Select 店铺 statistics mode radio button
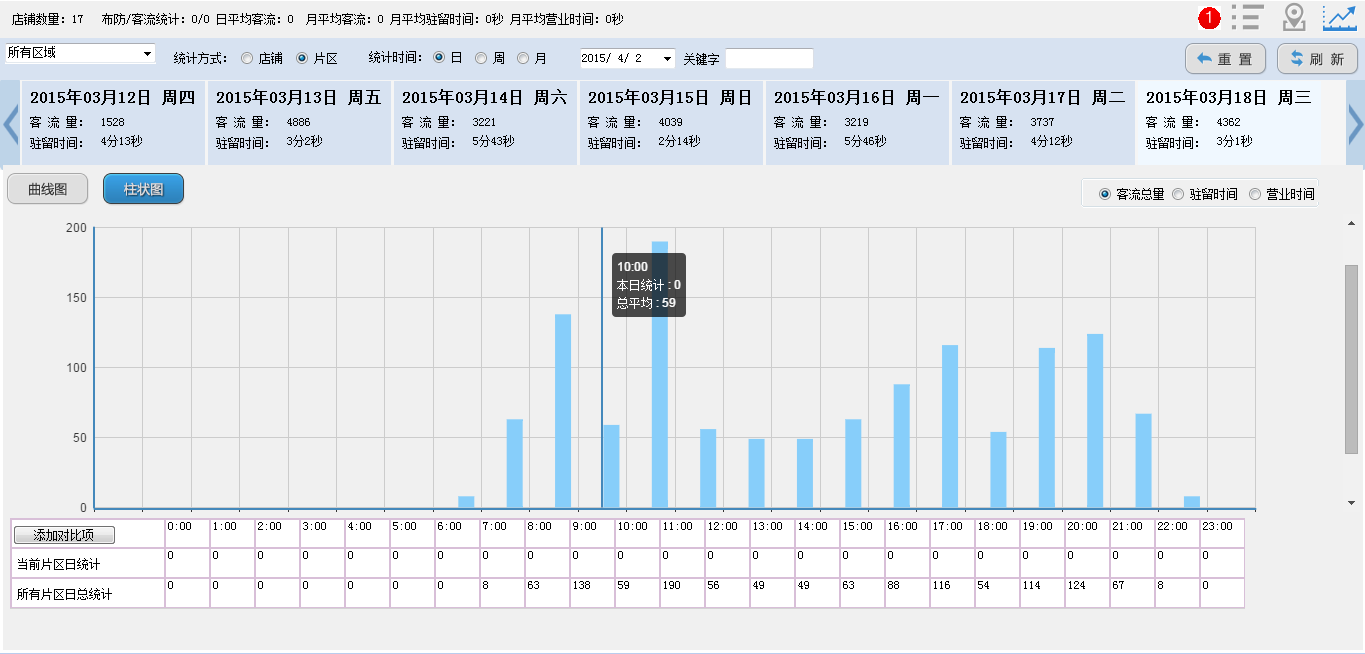Viewport: 1365px width, 654px height. coord(247,59)
